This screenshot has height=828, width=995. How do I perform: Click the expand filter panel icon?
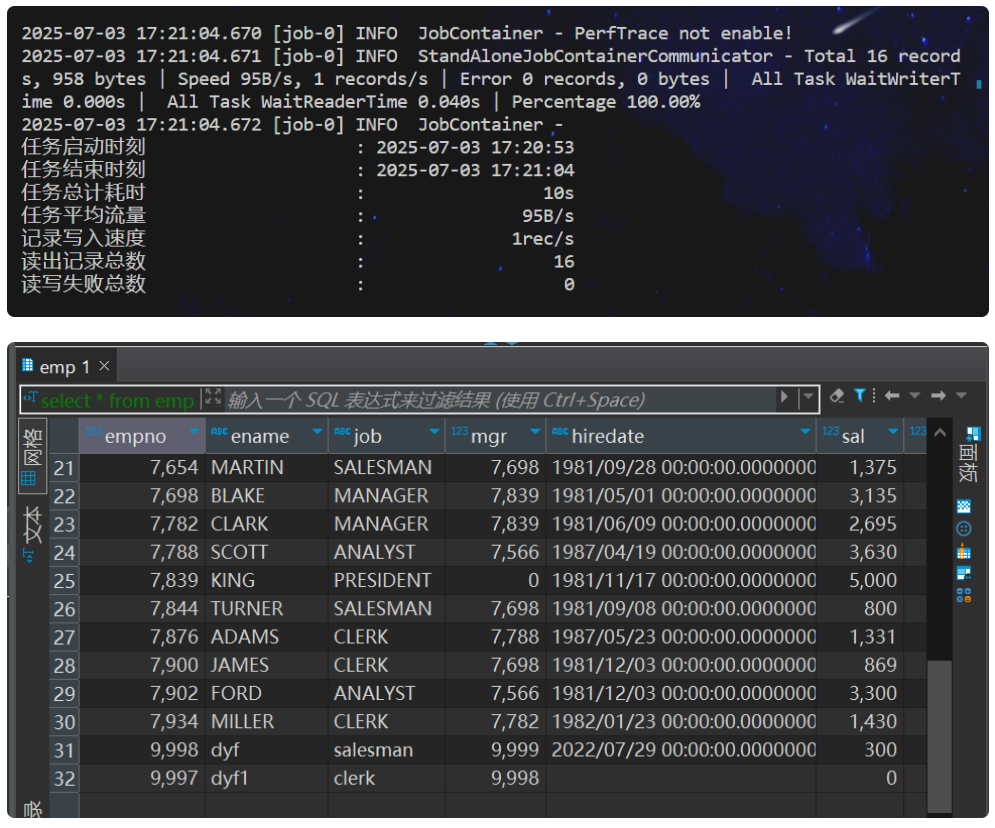tap(213, 398)
